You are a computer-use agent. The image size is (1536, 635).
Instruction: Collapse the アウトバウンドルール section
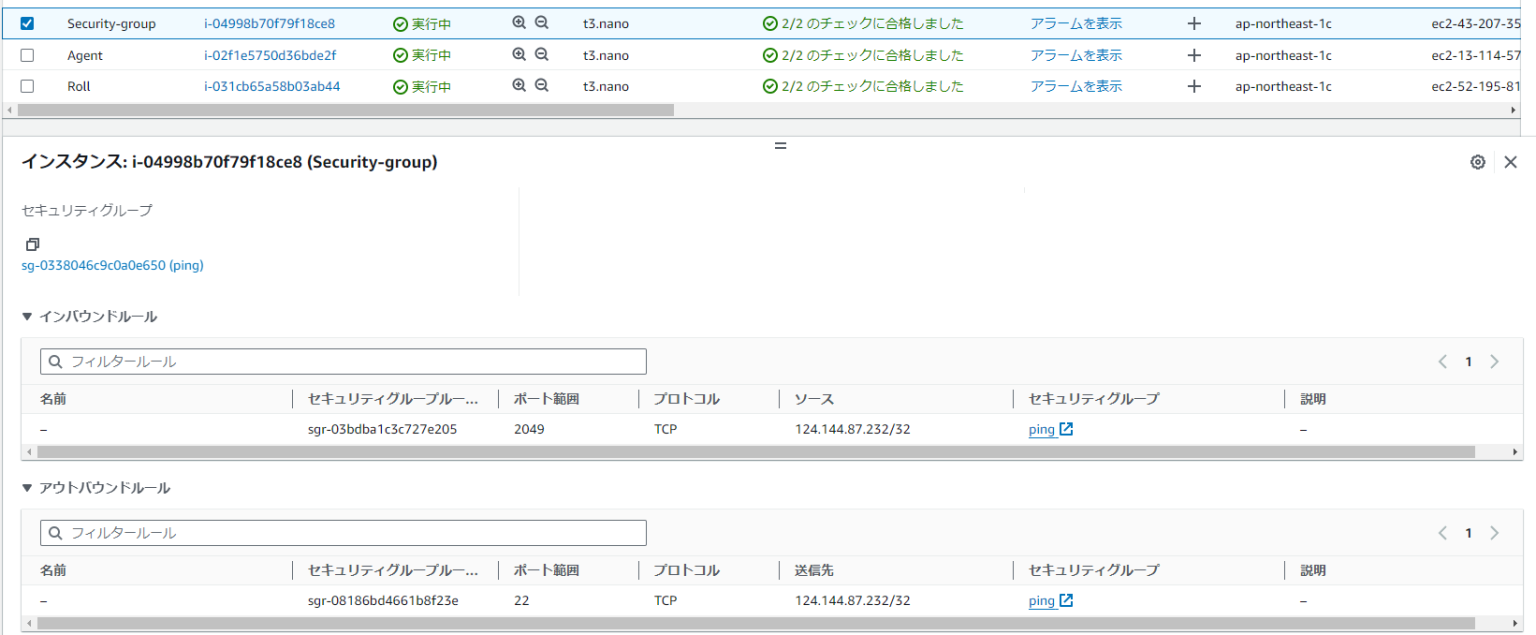tap(28, 488)
